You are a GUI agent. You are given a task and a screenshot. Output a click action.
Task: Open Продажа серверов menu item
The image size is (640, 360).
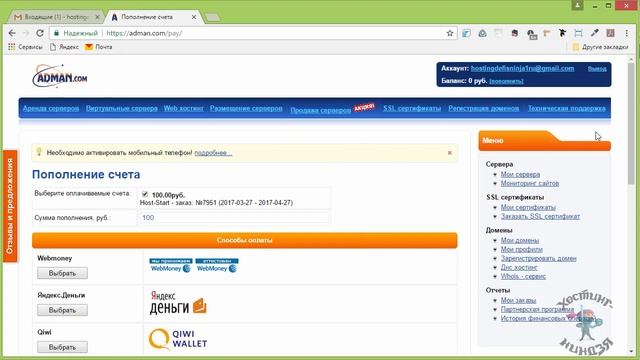coord(320,110)
